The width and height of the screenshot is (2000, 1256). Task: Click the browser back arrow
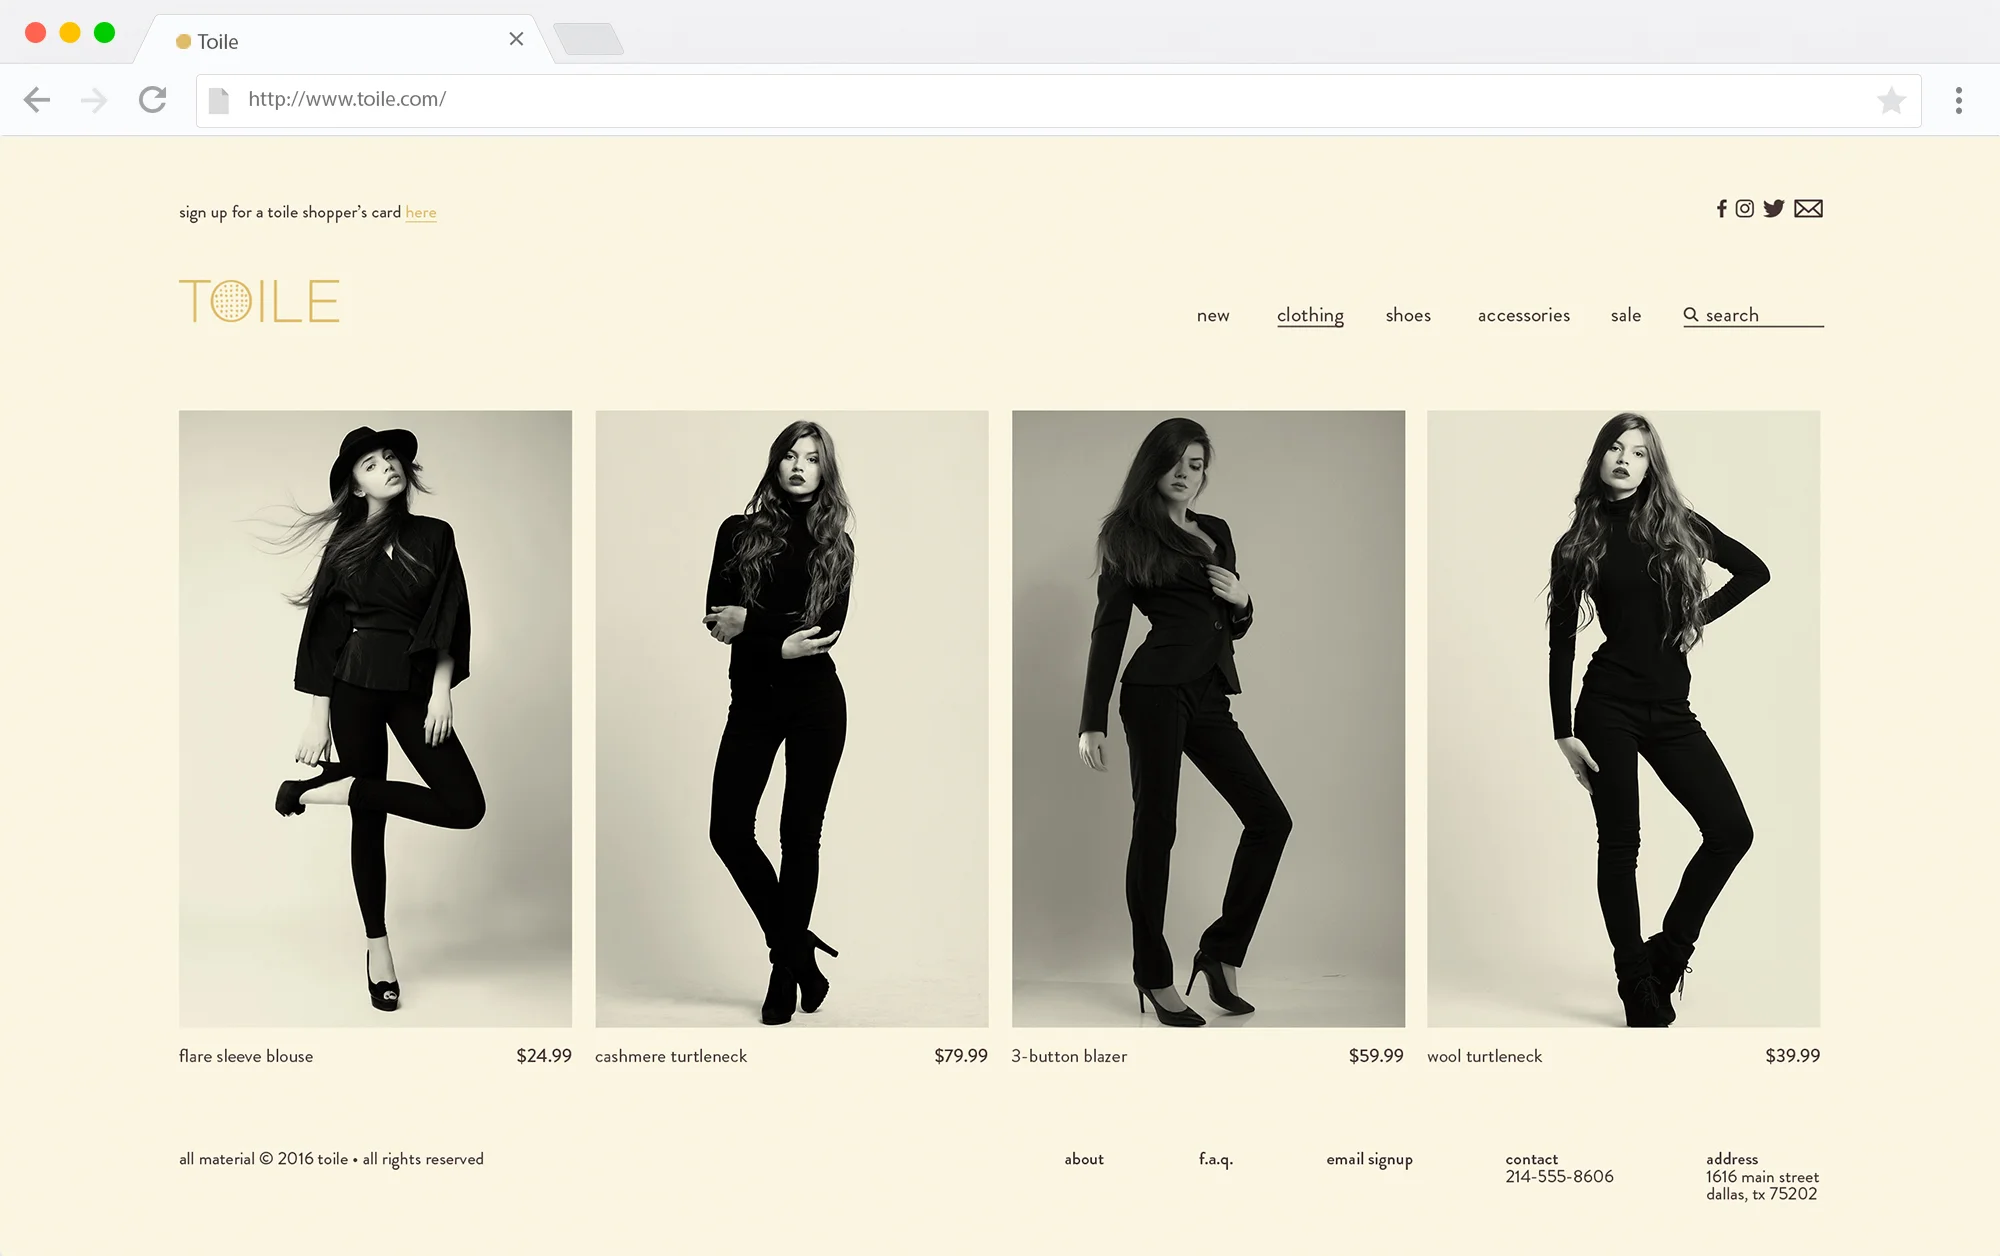(x=37, y=99)
